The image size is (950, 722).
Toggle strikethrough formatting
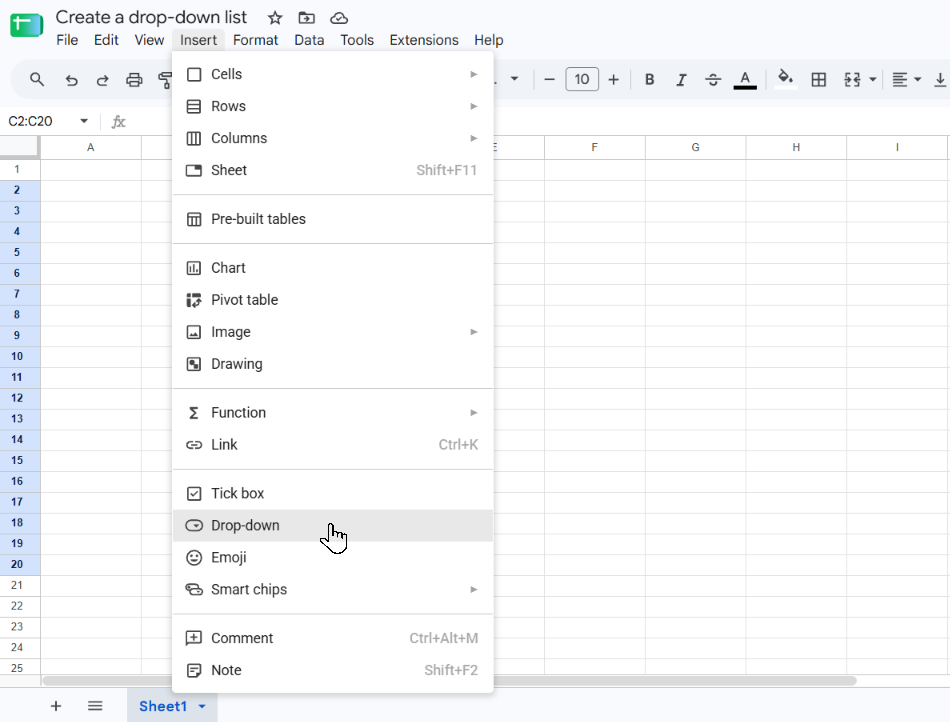[x=713, y=79]
